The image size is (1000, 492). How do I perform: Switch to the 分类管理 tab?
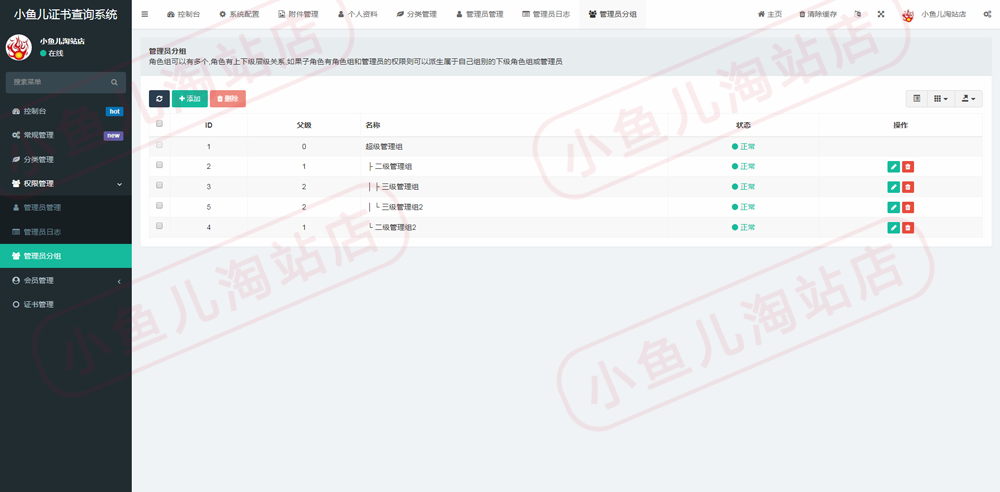click(x=416, y=14)
